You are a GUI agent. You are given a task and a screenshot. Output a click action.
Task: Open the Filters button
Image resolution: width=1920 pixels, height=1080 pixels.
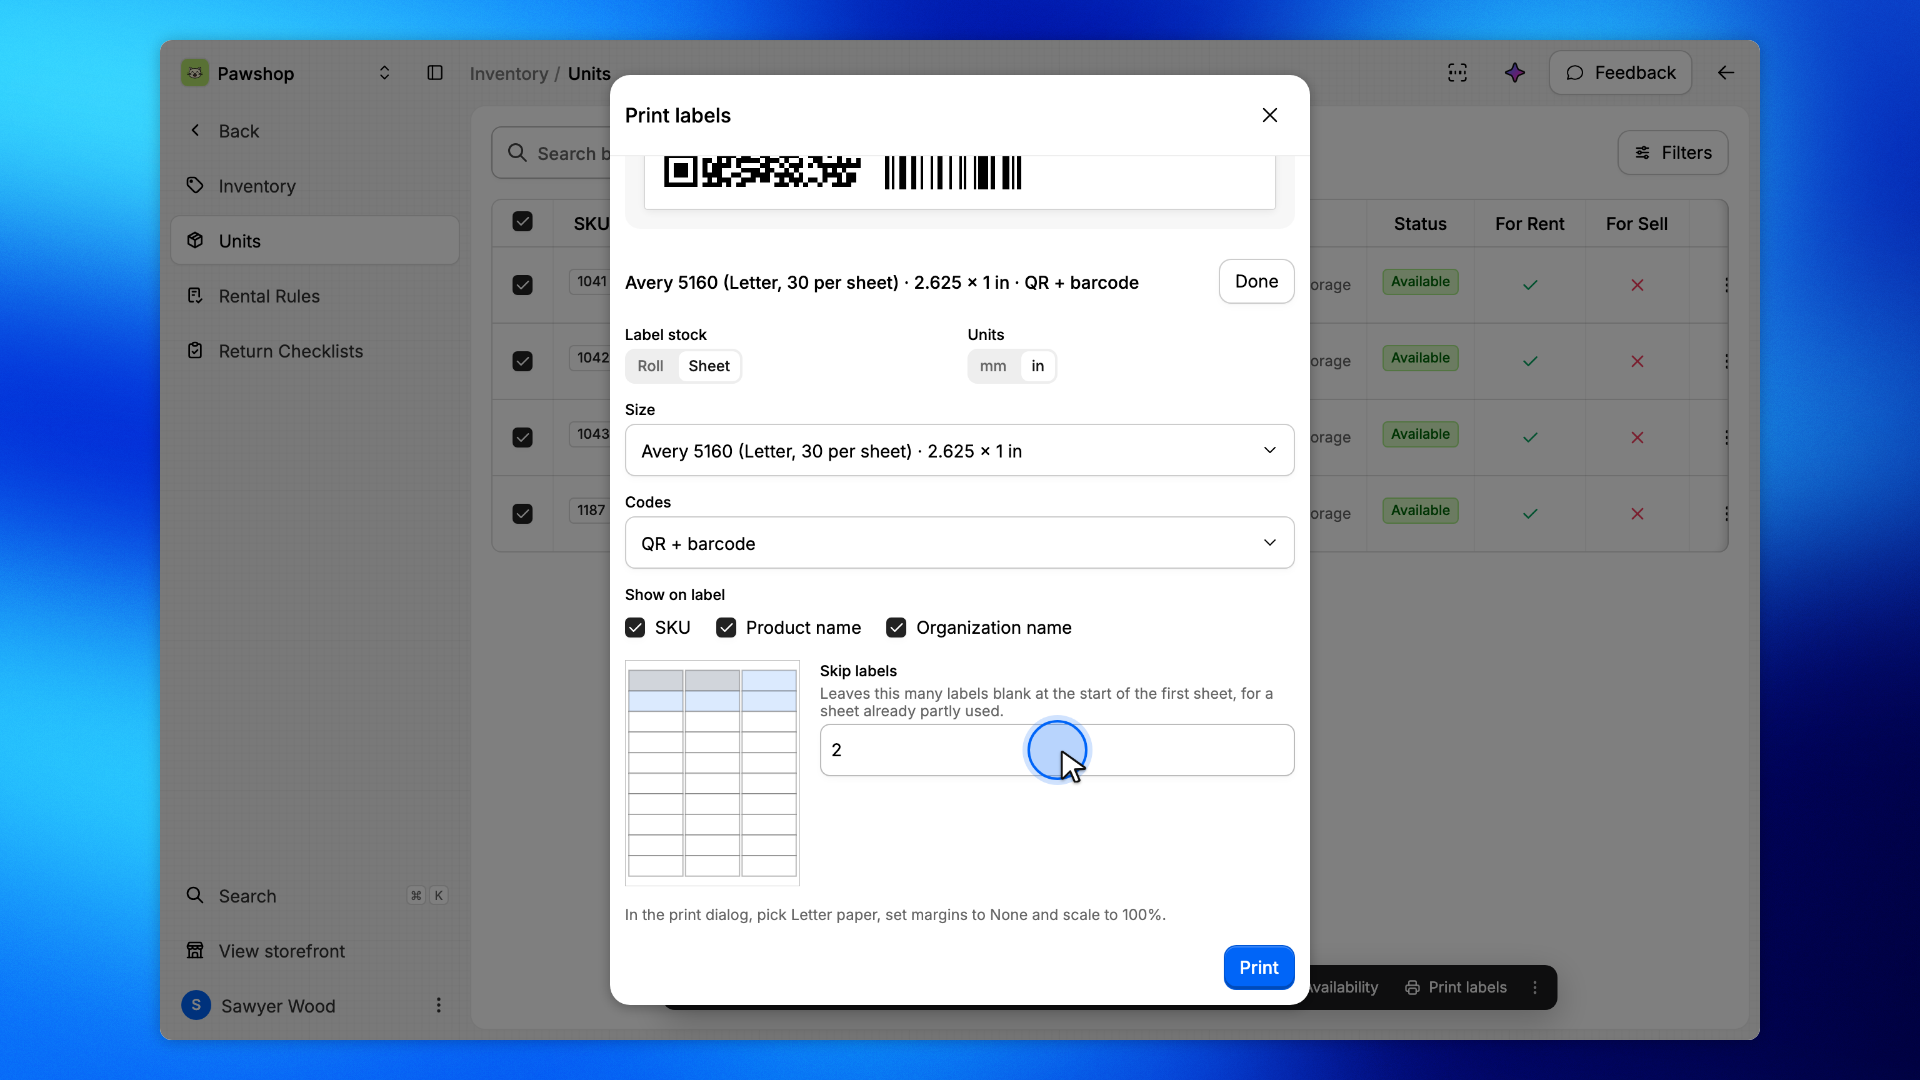point(1673,153)
